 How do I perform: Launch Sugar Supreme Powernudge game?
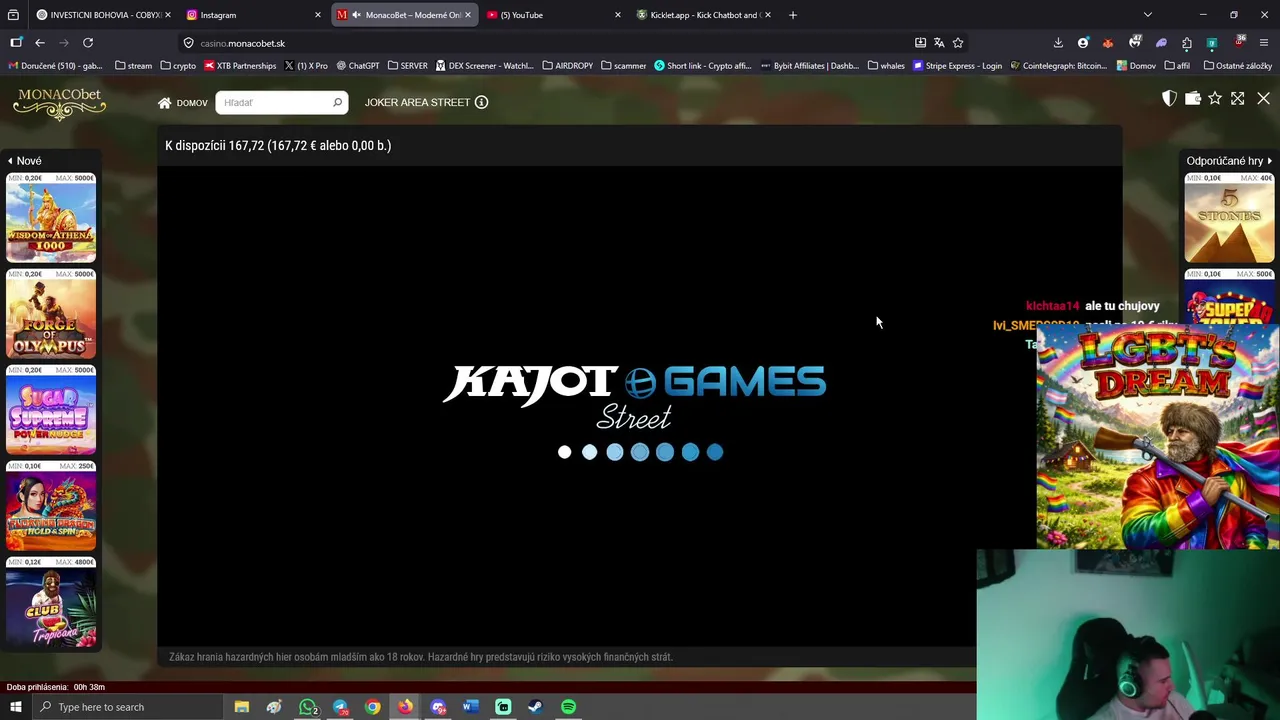pyautogui.click(x=51, y=410)
